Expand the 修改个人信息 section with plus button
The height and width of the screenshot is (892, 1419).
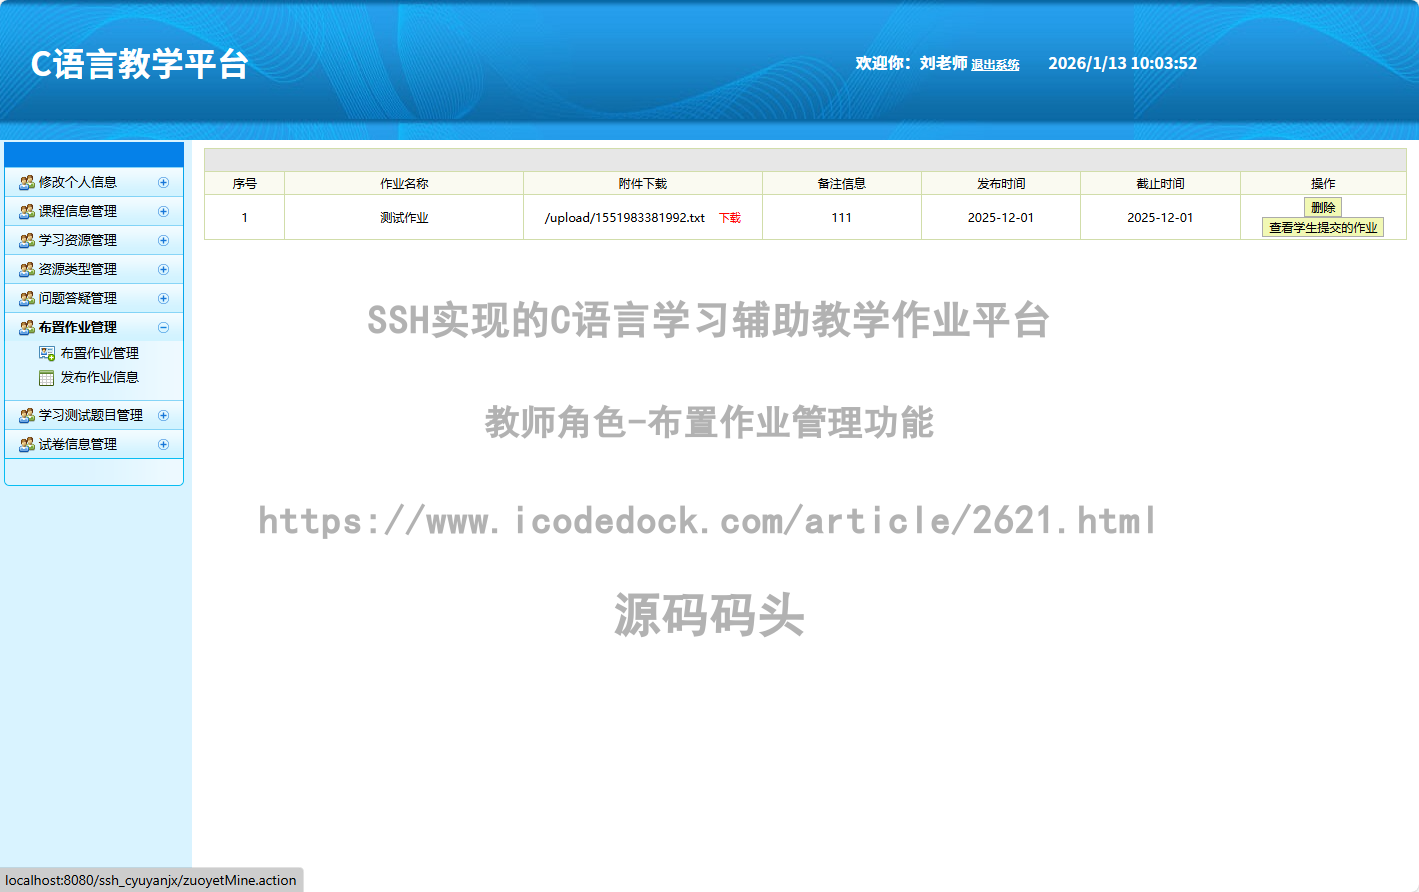(163, 183)
